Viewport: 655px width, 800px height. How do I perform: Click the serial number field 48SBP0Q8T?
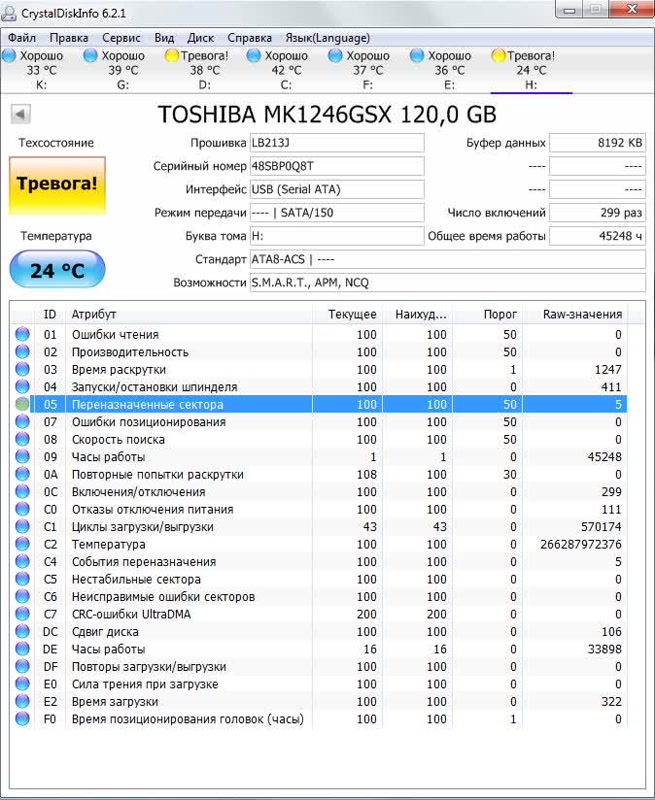(337, 166)
